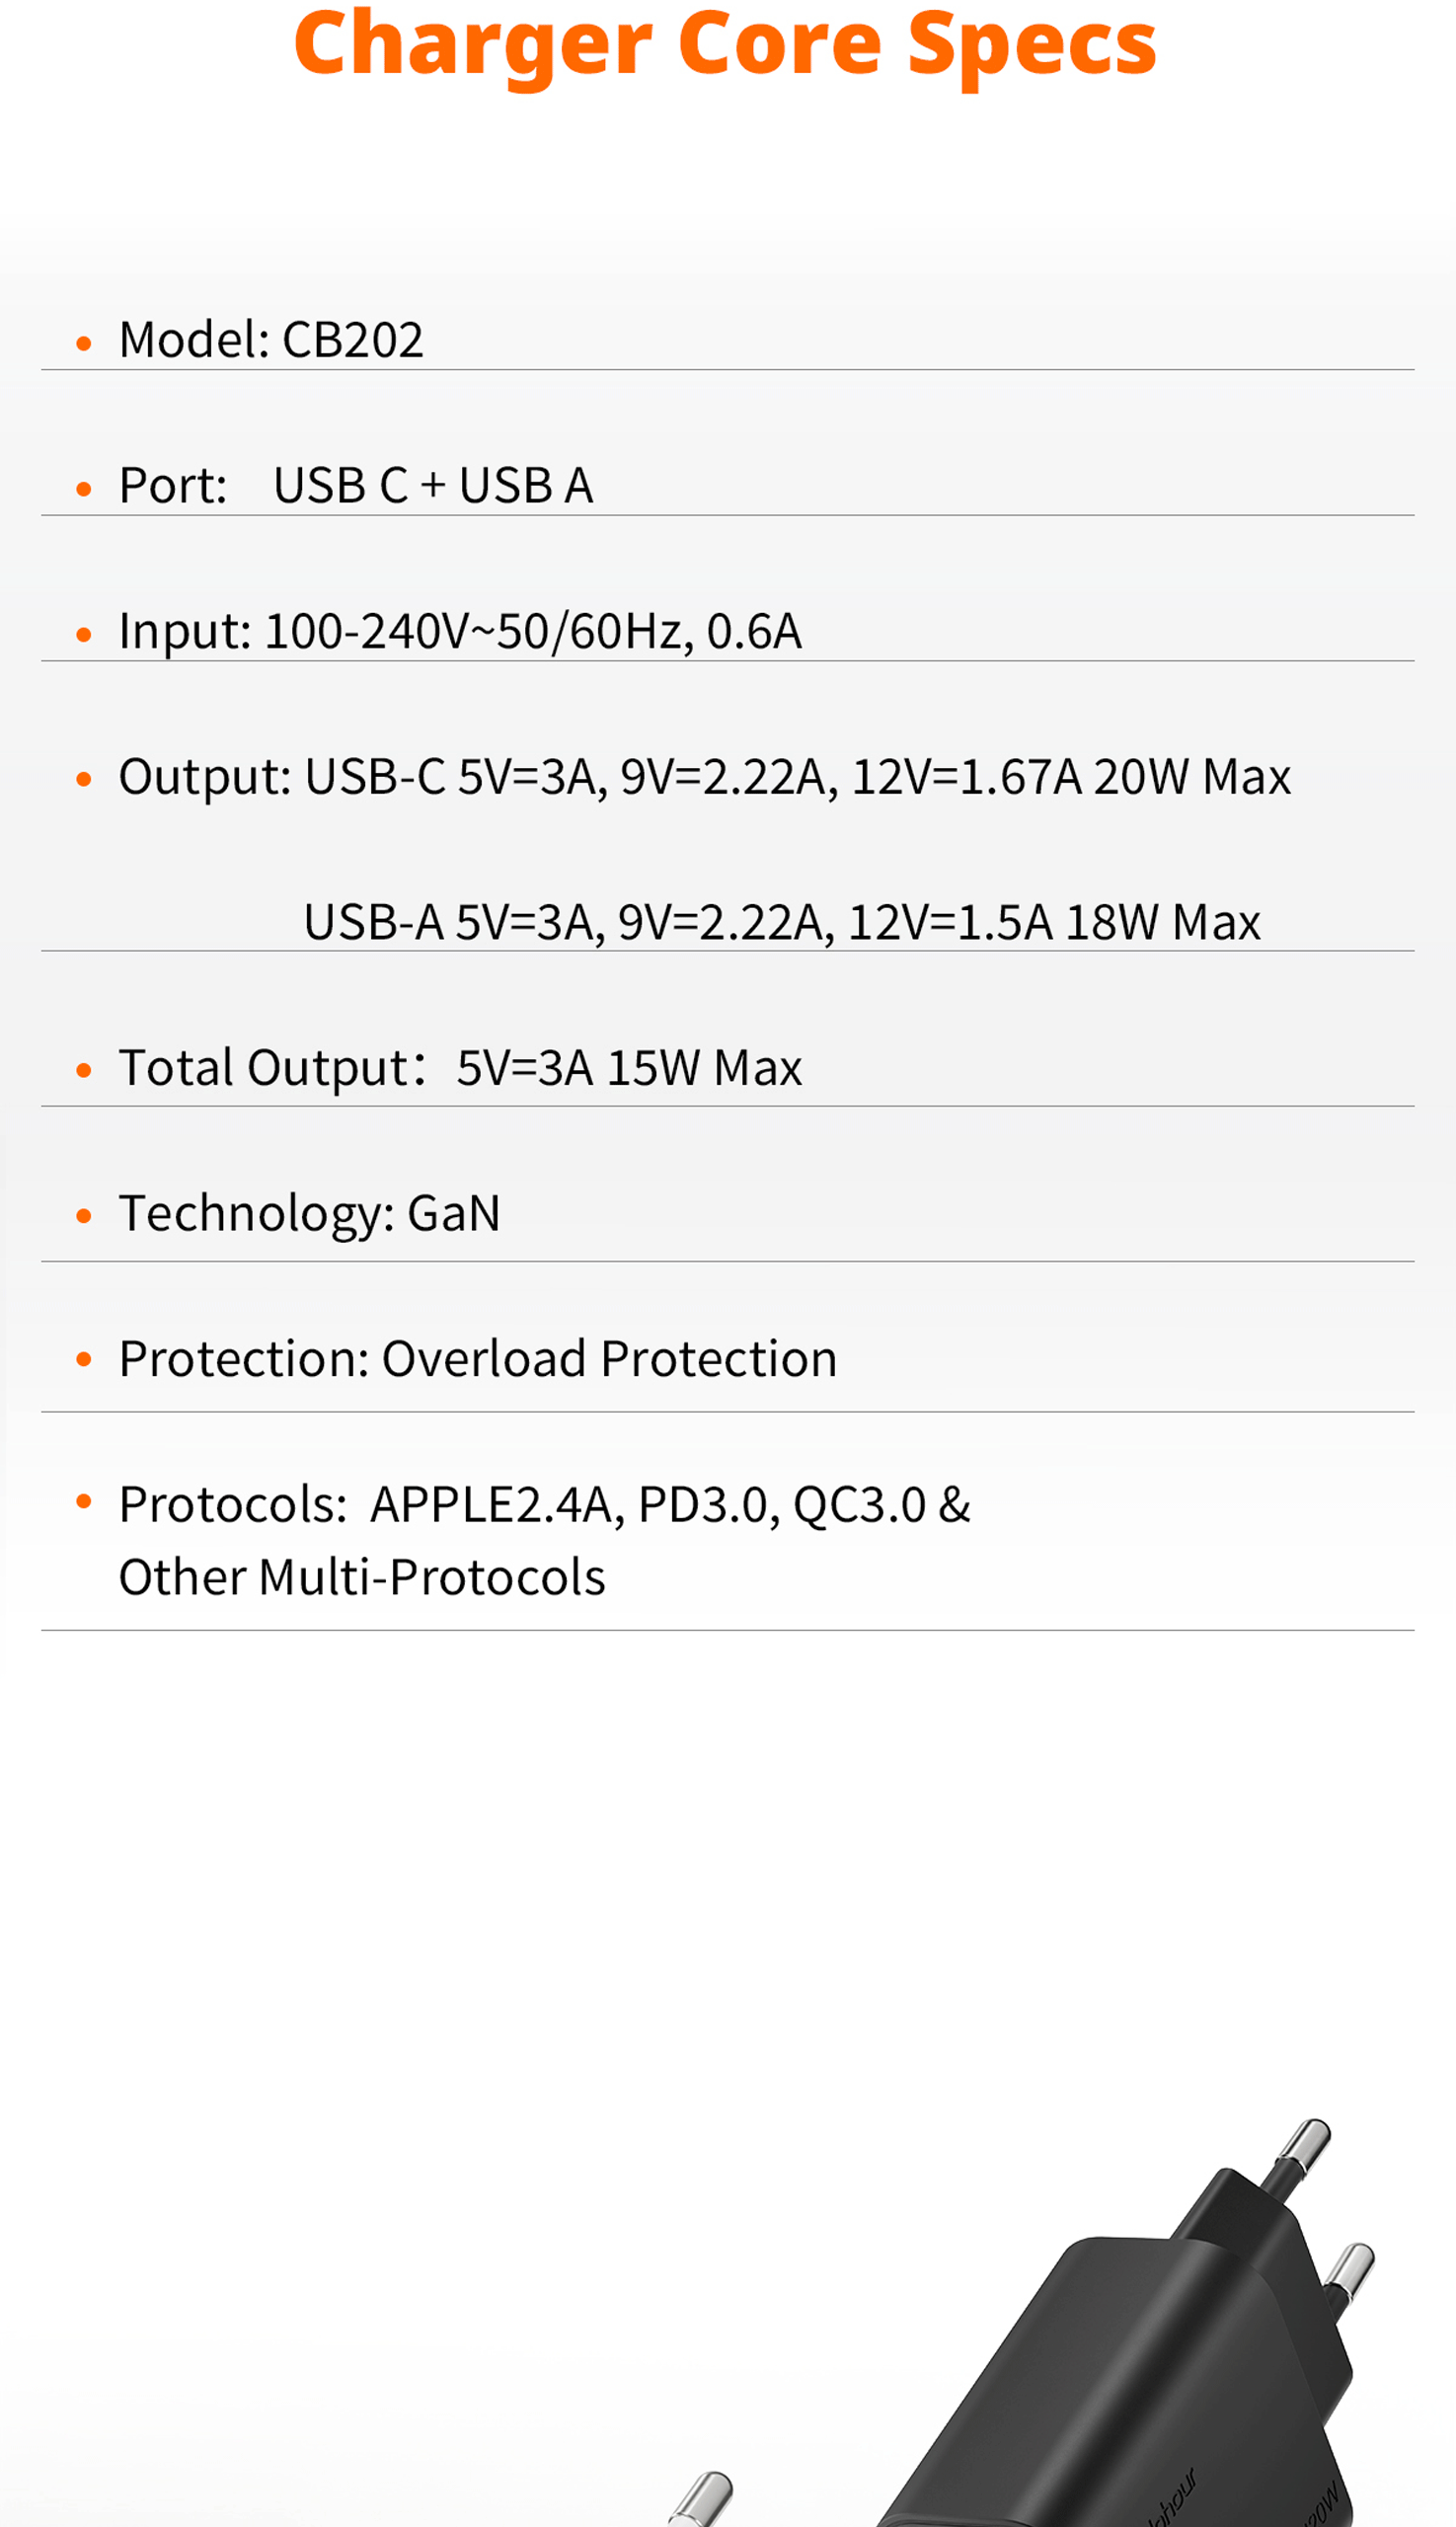Click the orange bullet beside Protection

pos(84,1360)
